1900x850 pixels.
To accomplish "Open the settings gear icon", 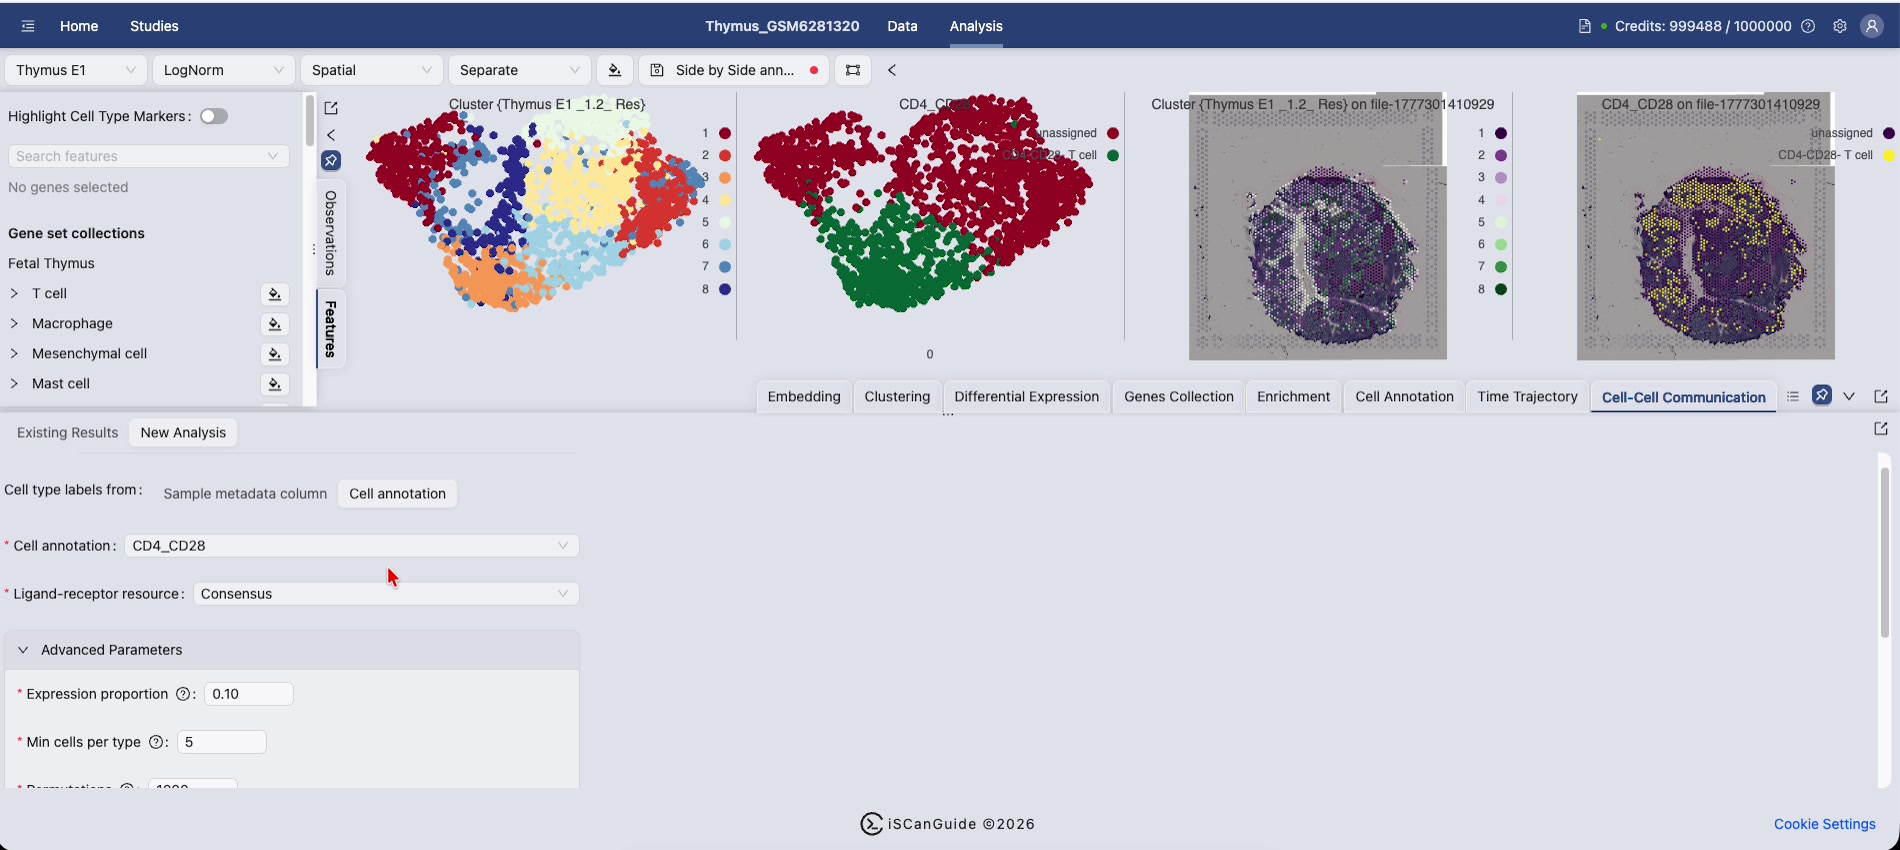I will (x=1840, y=26).
